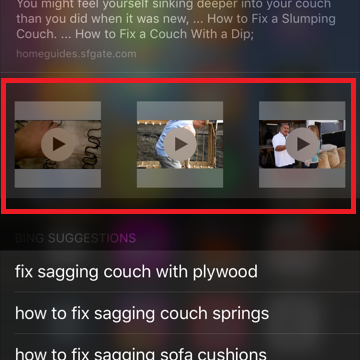Tap the gray bar above the showroom video
360x360 pixels.
302,111
